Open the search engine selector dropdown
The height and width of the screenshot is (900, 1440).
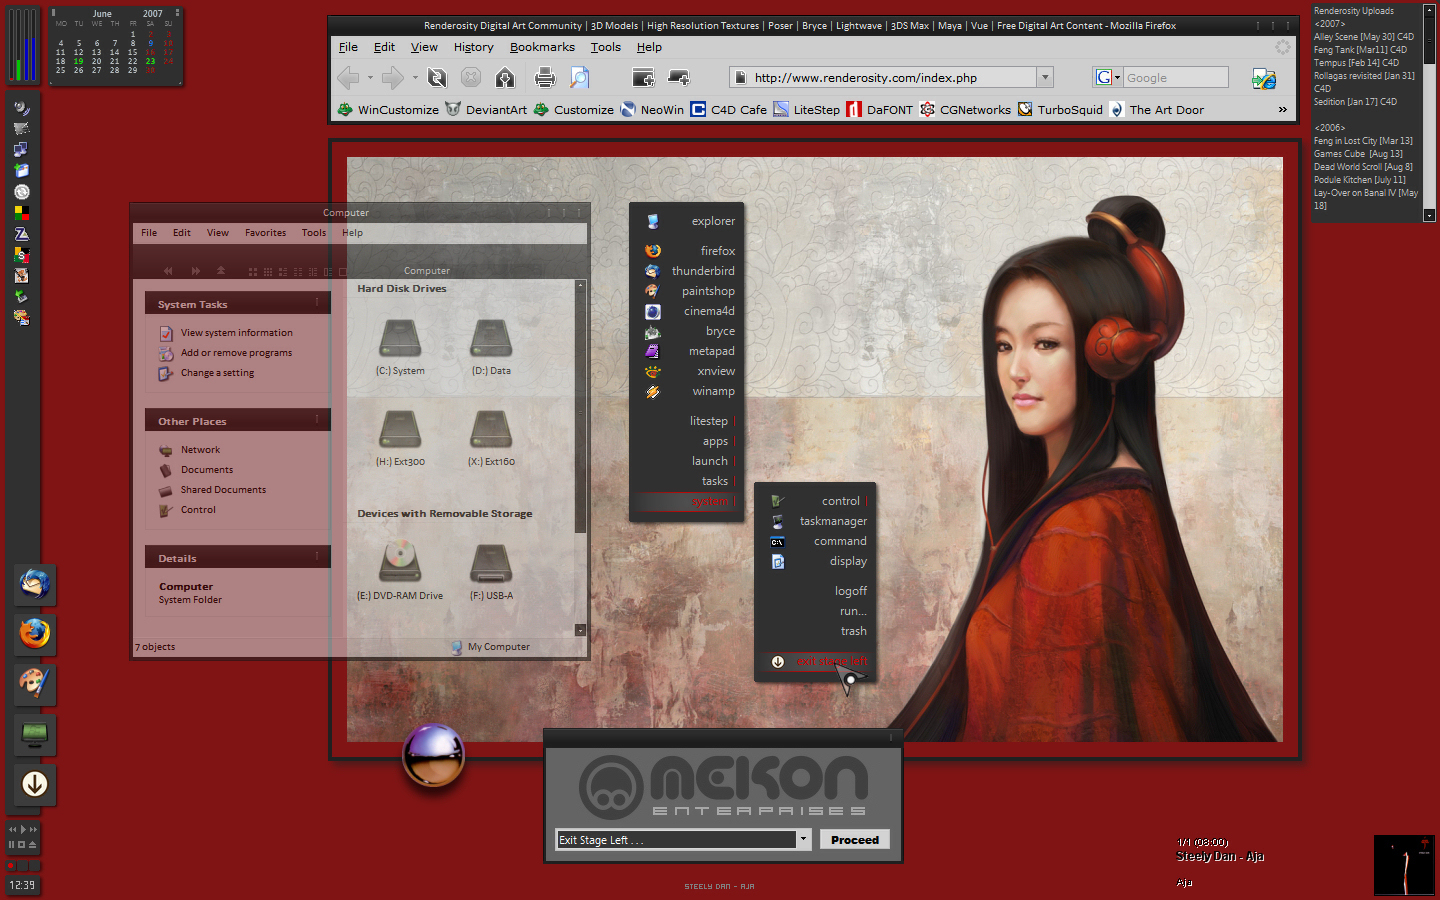[x=1108, y=77]
